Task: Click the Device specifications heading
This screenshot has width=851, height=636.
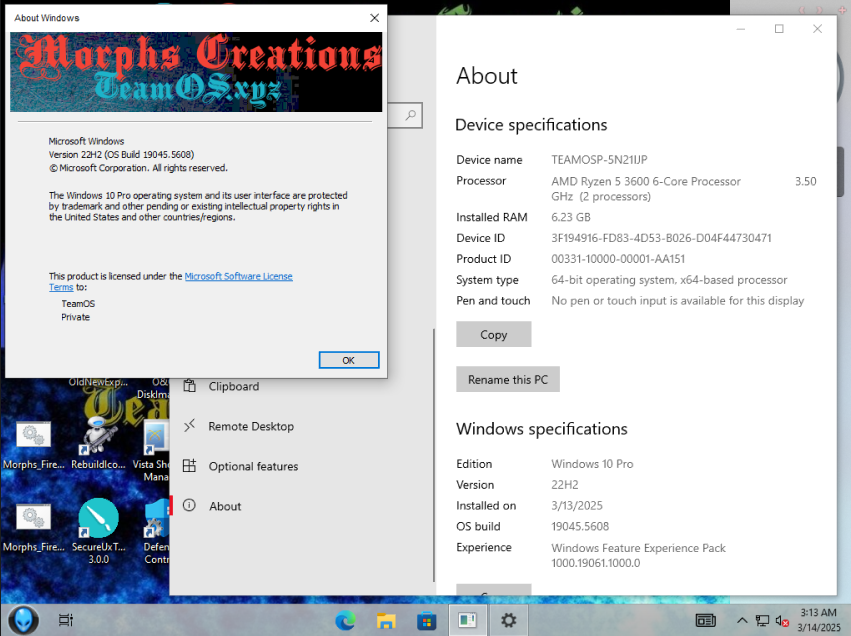Action: [531, 125]
